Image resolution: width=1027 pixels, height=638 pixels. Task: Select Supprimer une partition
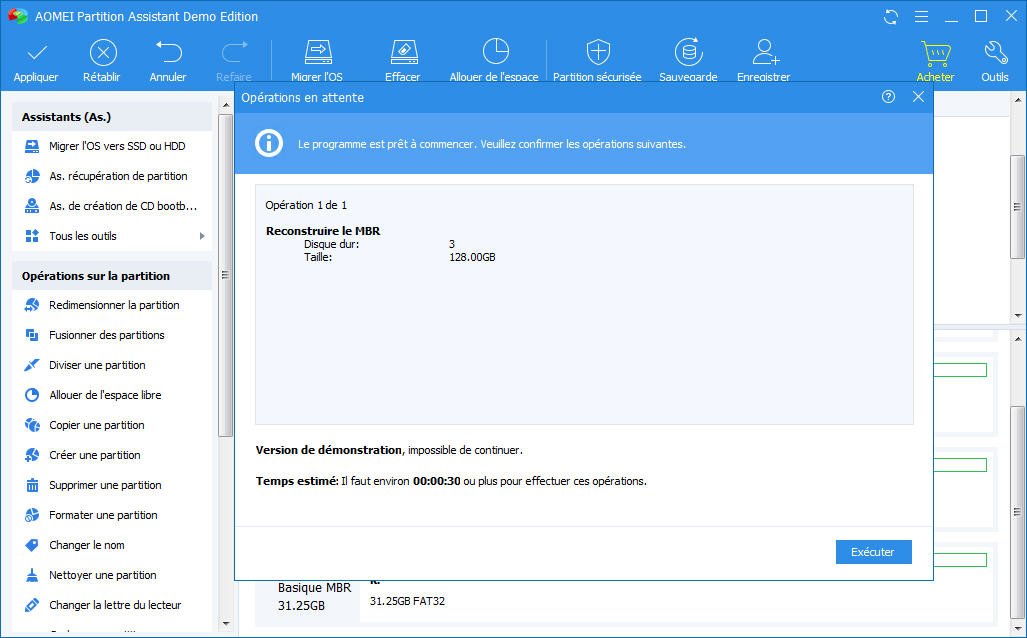[x=111, y=486]
